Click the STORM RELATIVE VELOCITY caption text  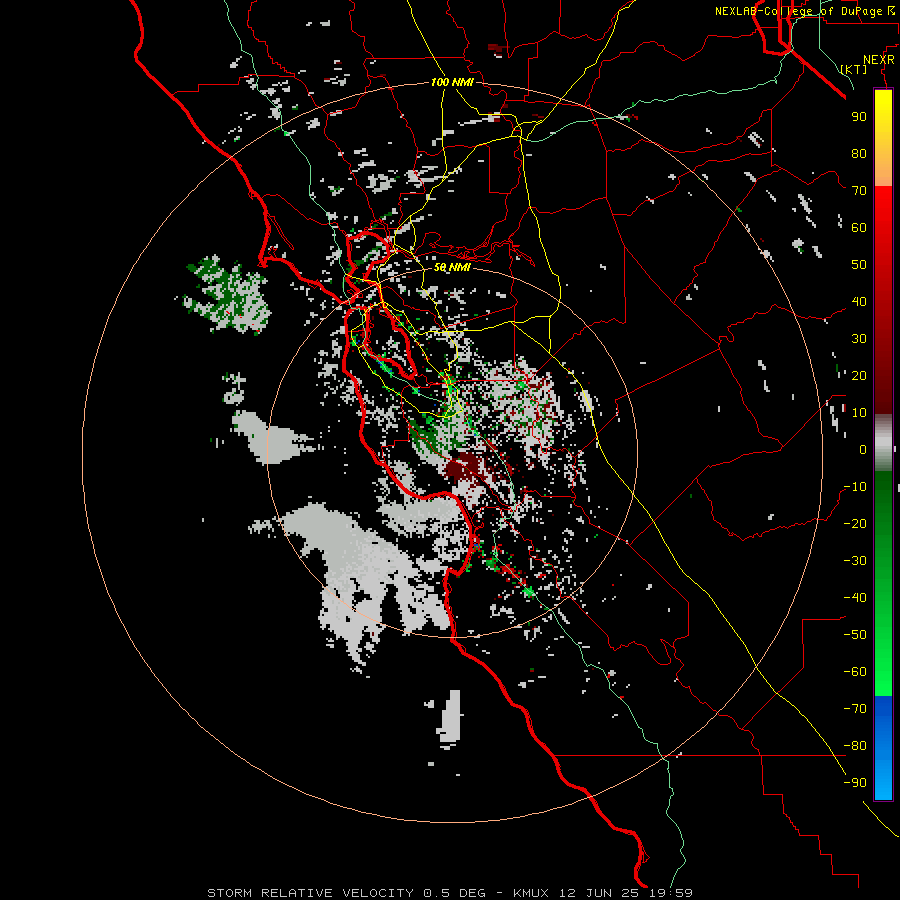point(310,893)
